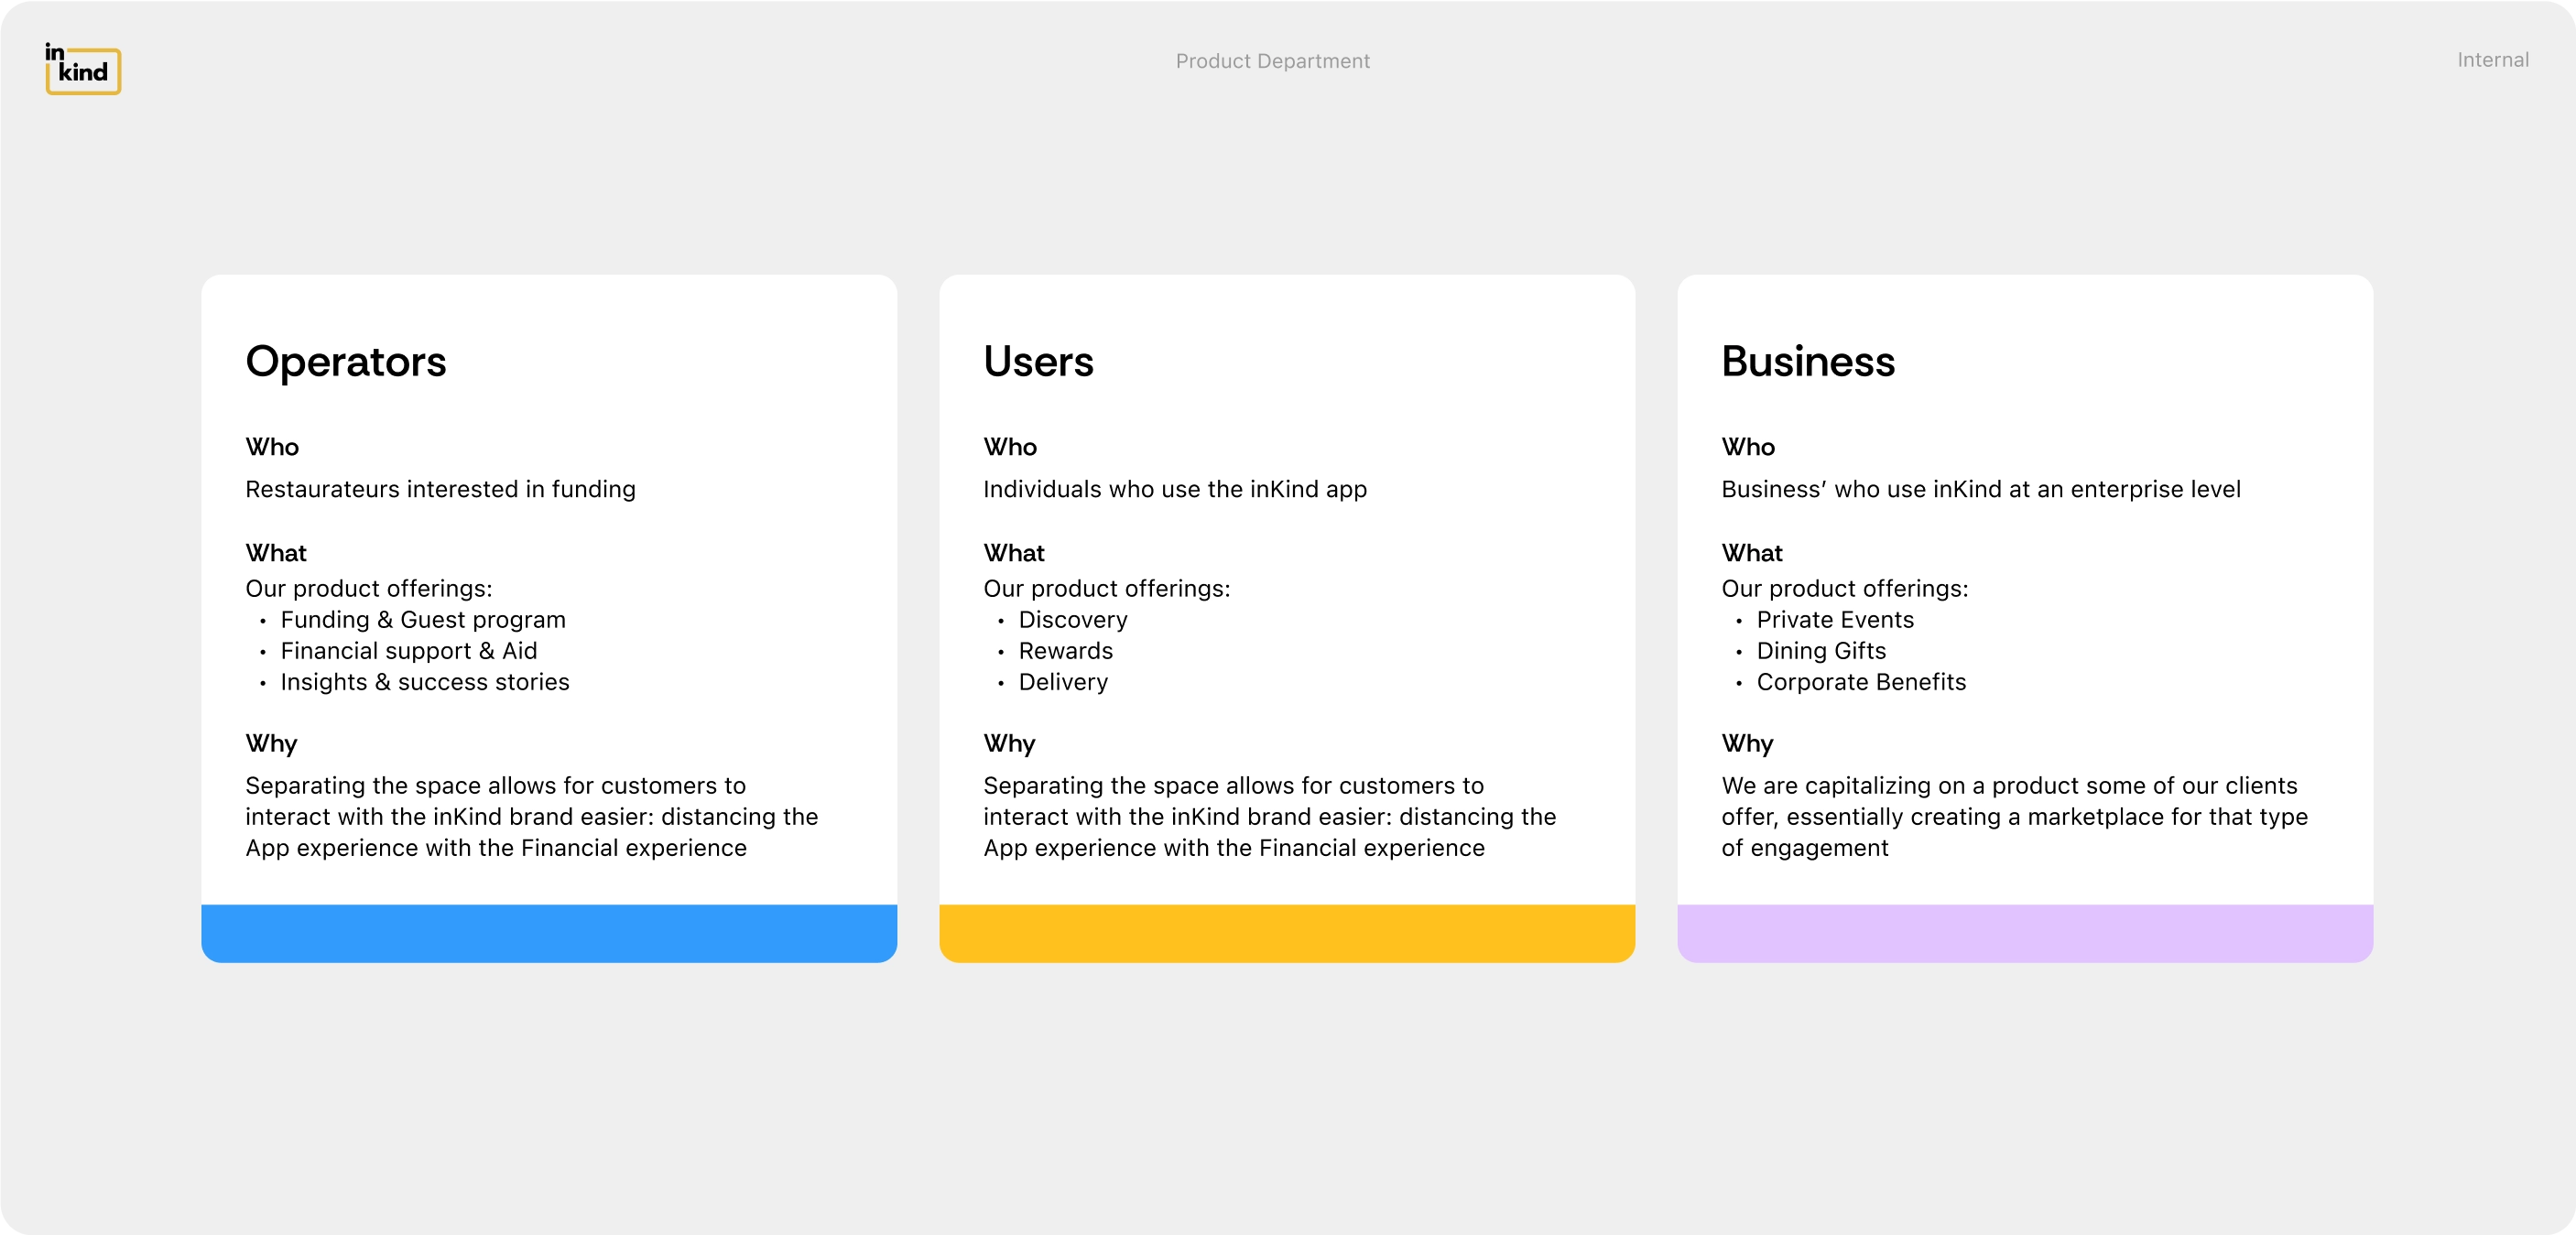
Task: Click the Rewards bullet item
Action: click(1065, 651)
